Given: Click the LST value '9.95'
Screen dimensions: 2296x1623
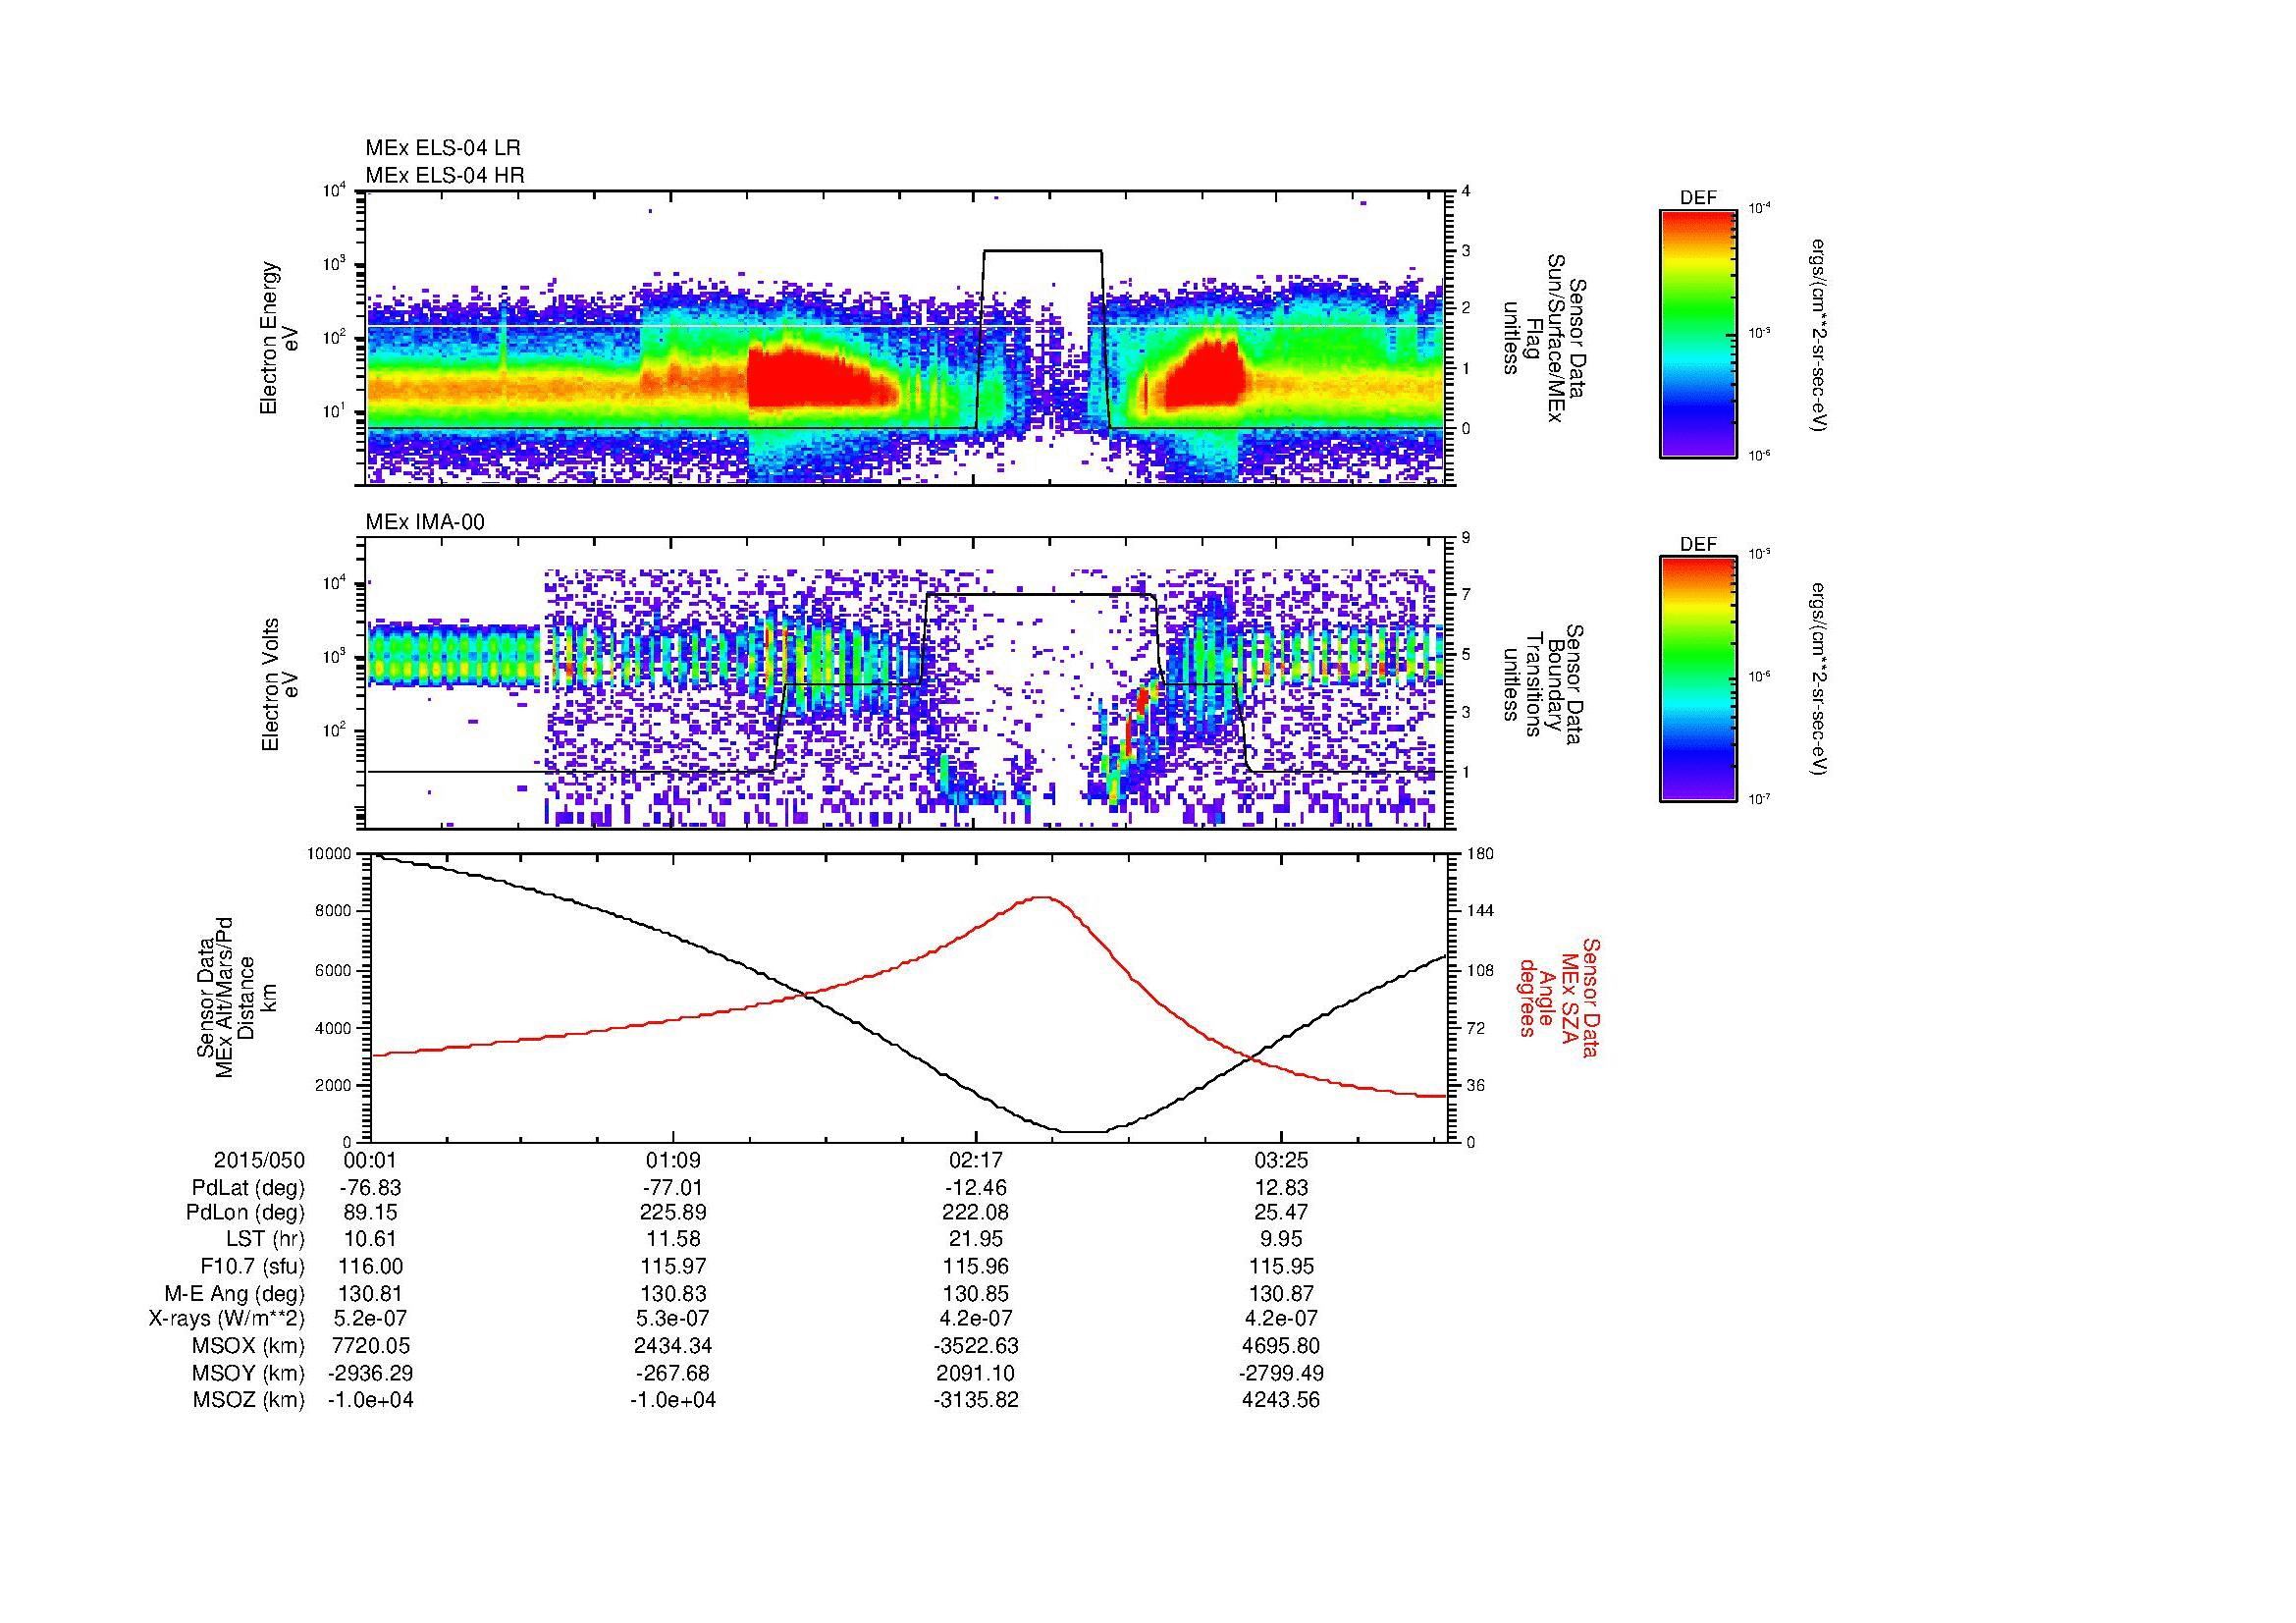Looking at the screenshot, I should tap(1281, 1240).
